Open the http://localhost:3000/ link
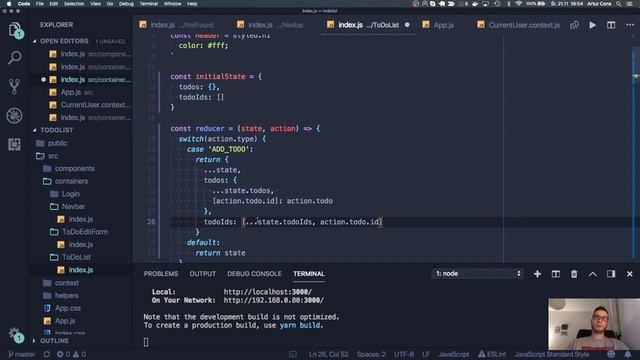This screenshot has width=640, height=360. click(268, 292)
